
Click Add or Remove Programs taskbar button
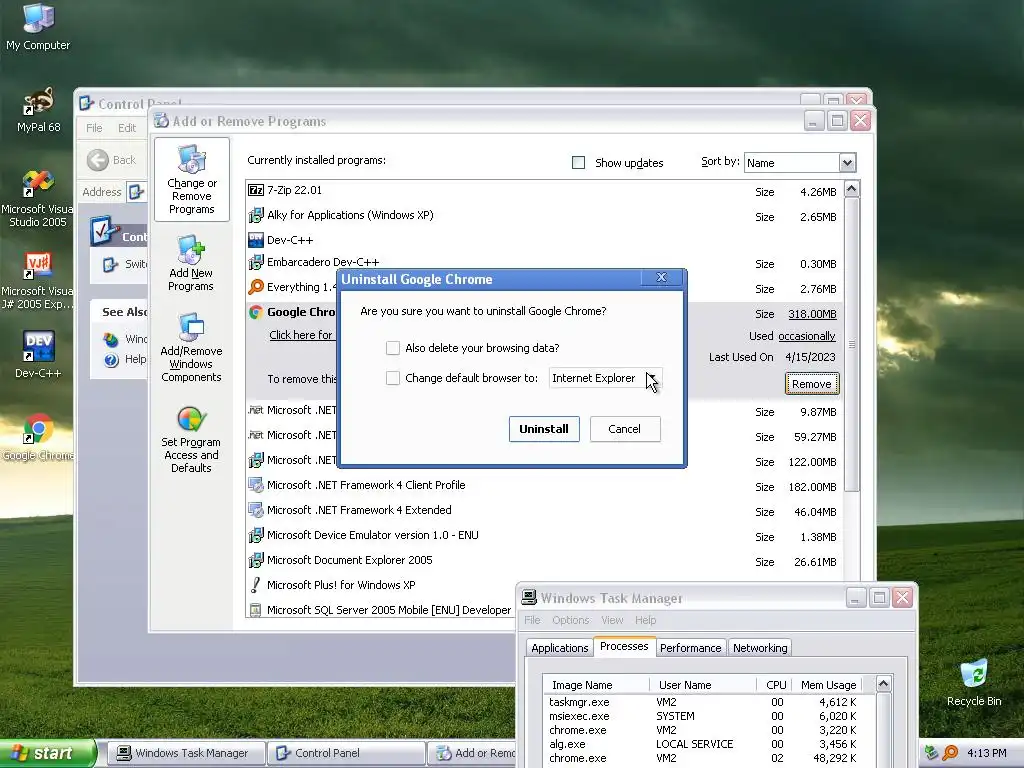473,753
